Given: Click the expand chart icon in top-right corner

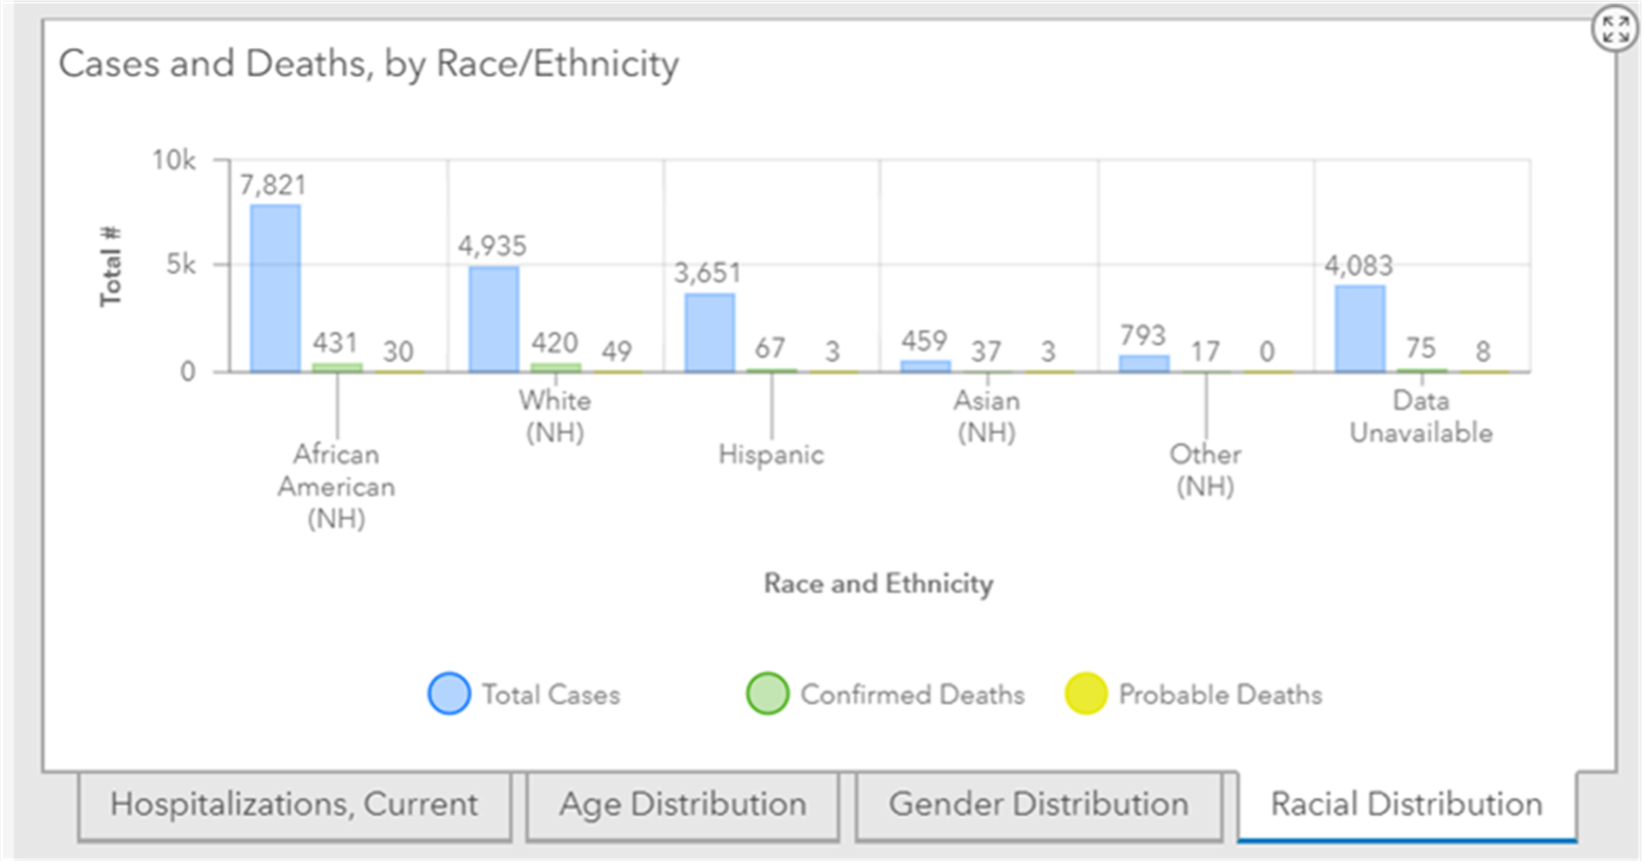Looking at the screenshot, I should (x=1615, y=29).
